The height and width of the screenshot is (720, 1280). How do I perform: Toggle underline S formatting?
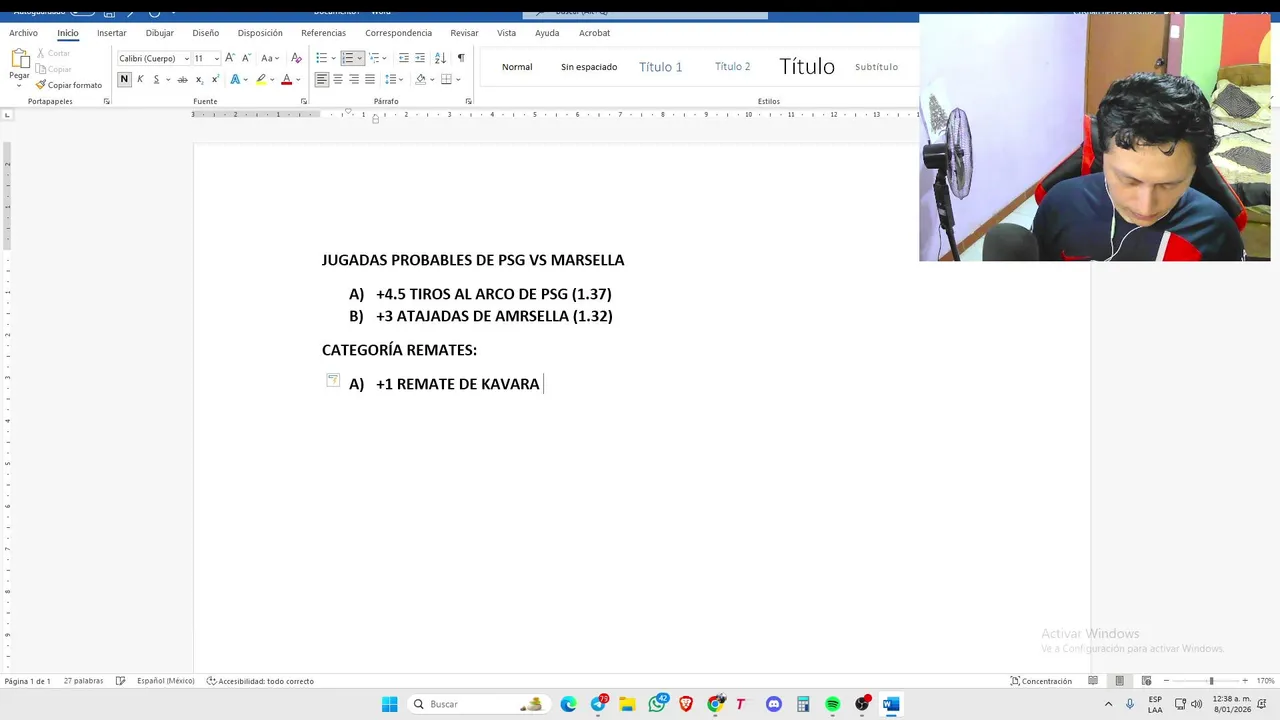156,79
